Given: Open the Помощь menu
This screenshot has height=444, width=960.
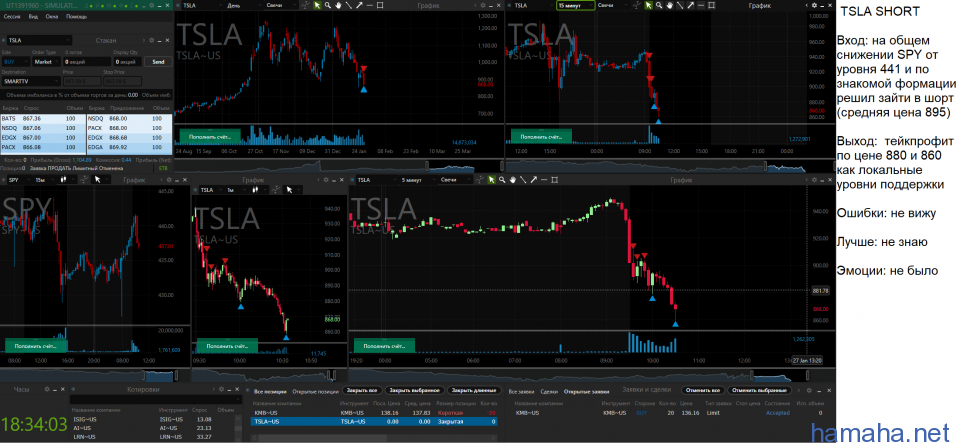Looking at the screenshot, I should [77, 17].
